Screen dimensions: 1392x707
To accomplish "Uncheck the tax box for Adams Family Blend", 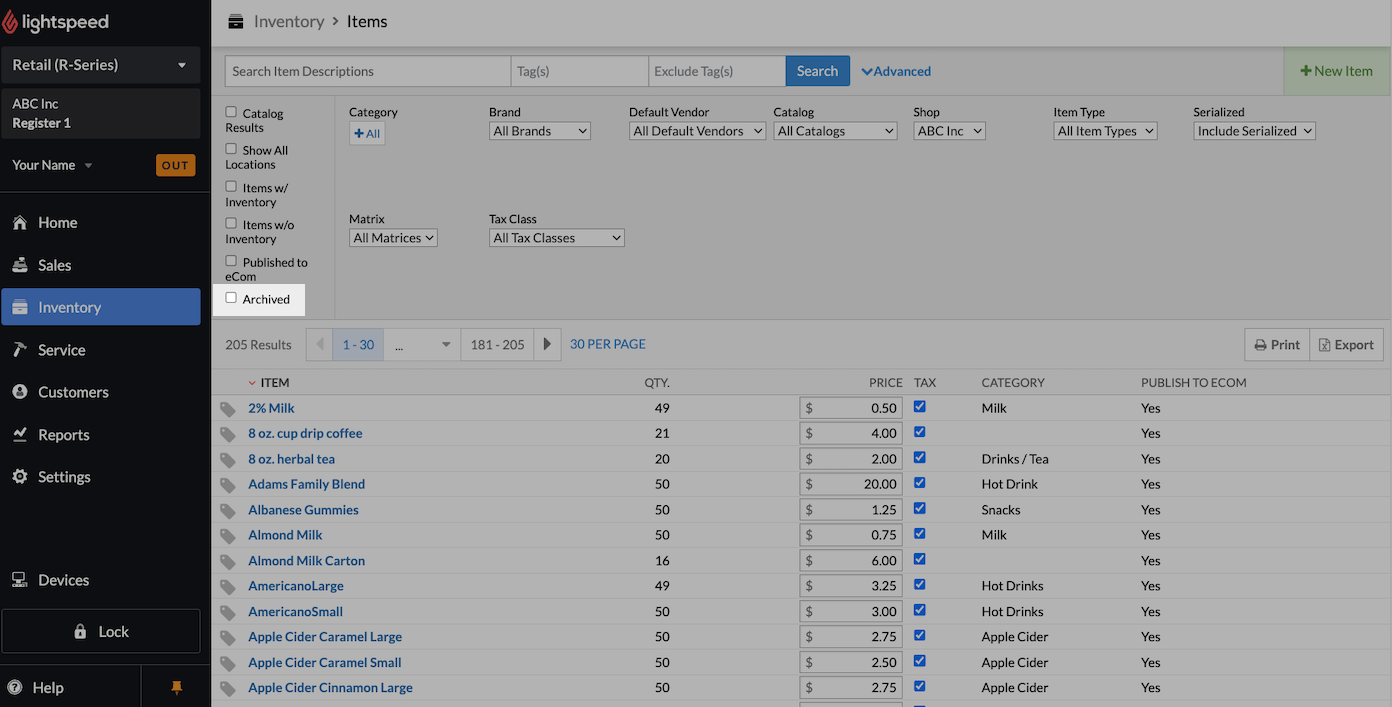I will point(920,483).
